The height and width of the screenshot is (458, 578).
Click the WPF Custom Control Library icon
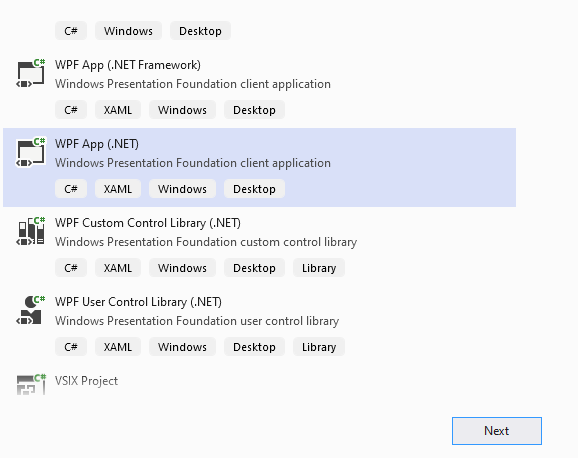click(x=31, y=231)
